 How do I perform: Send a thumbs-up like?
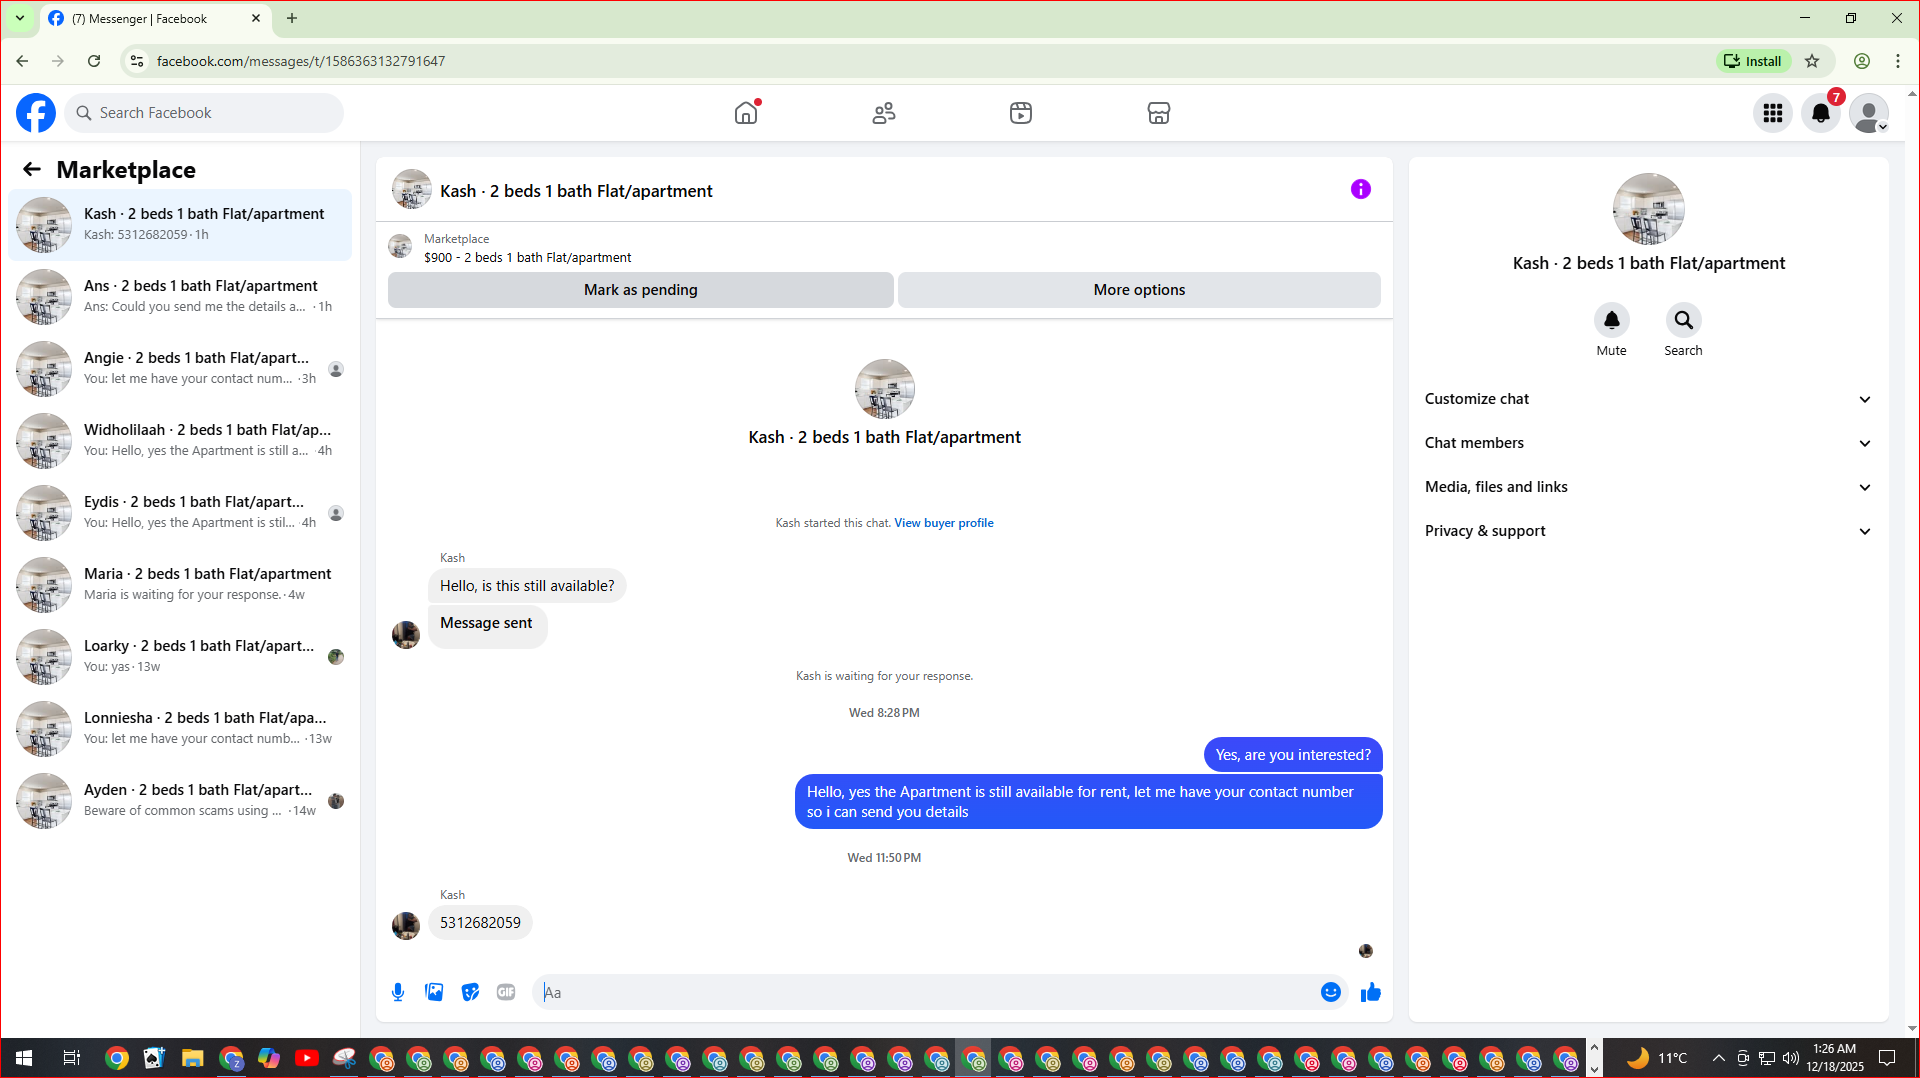click(1371, 992)
